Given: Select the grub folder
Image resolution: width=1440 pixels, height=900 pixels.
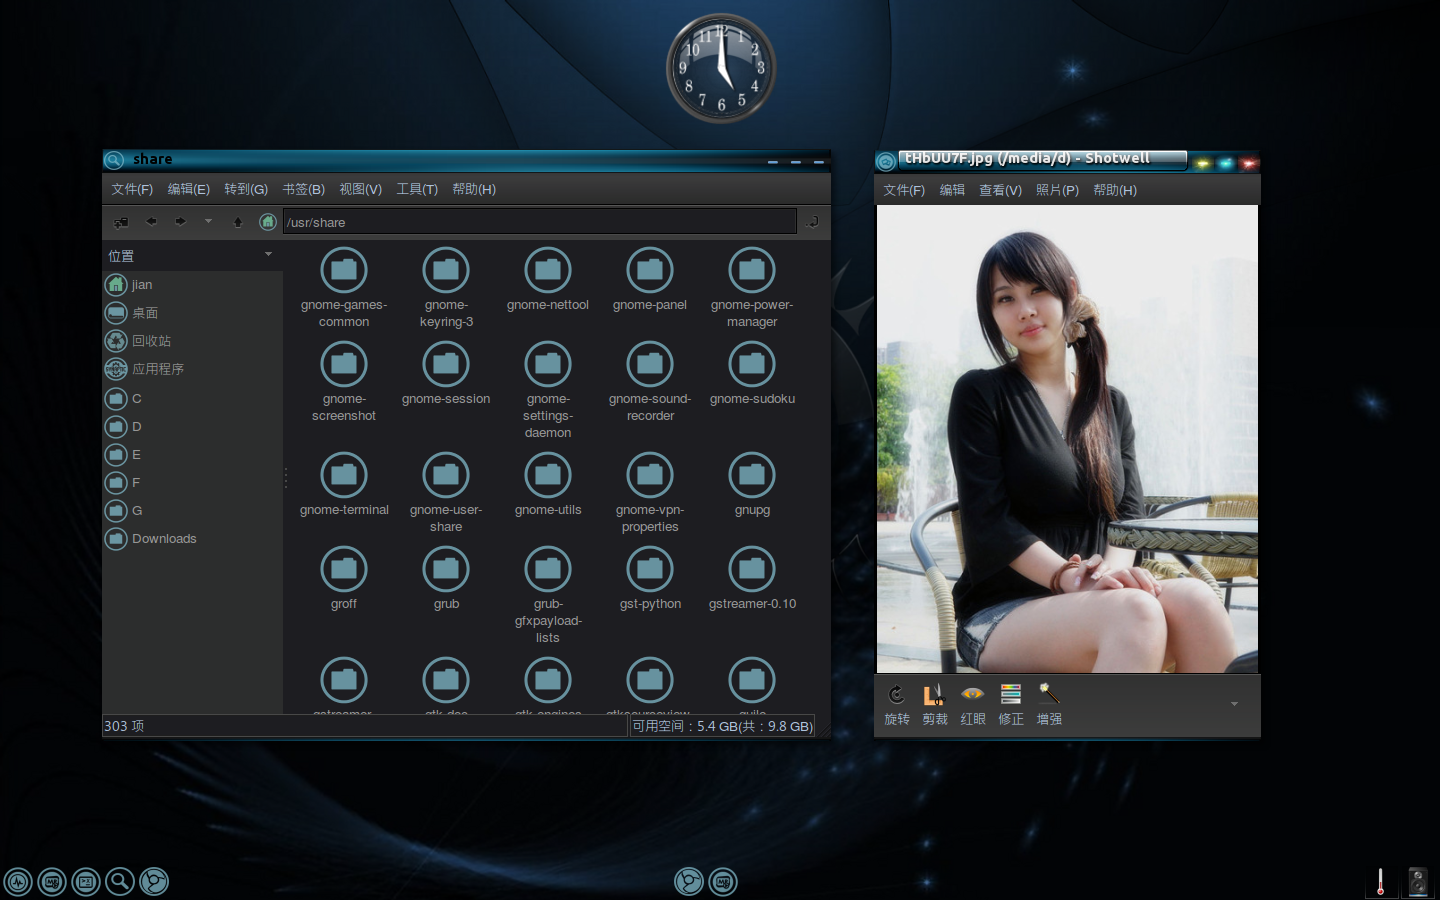Looking at the screenshot, I should [446, 579].
